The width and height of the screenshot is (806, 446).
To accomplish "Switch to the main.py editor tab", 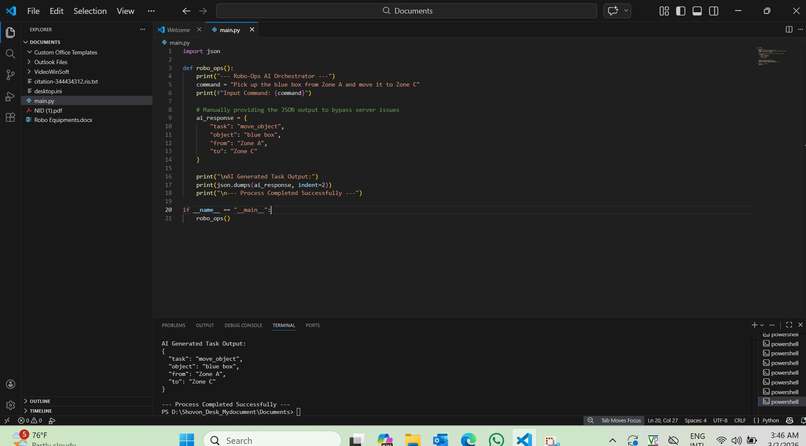I will click(x=230, y=30).
